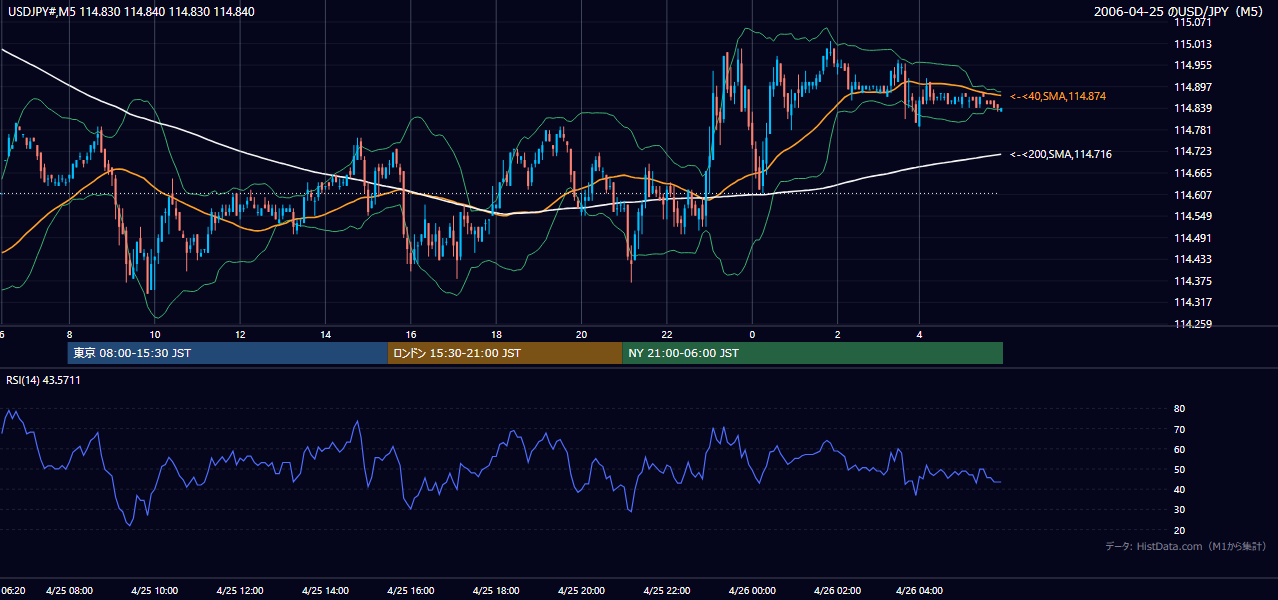Click the RSI 30 level label
This screenshot has width=1278, height=600.
(1179, 510)
